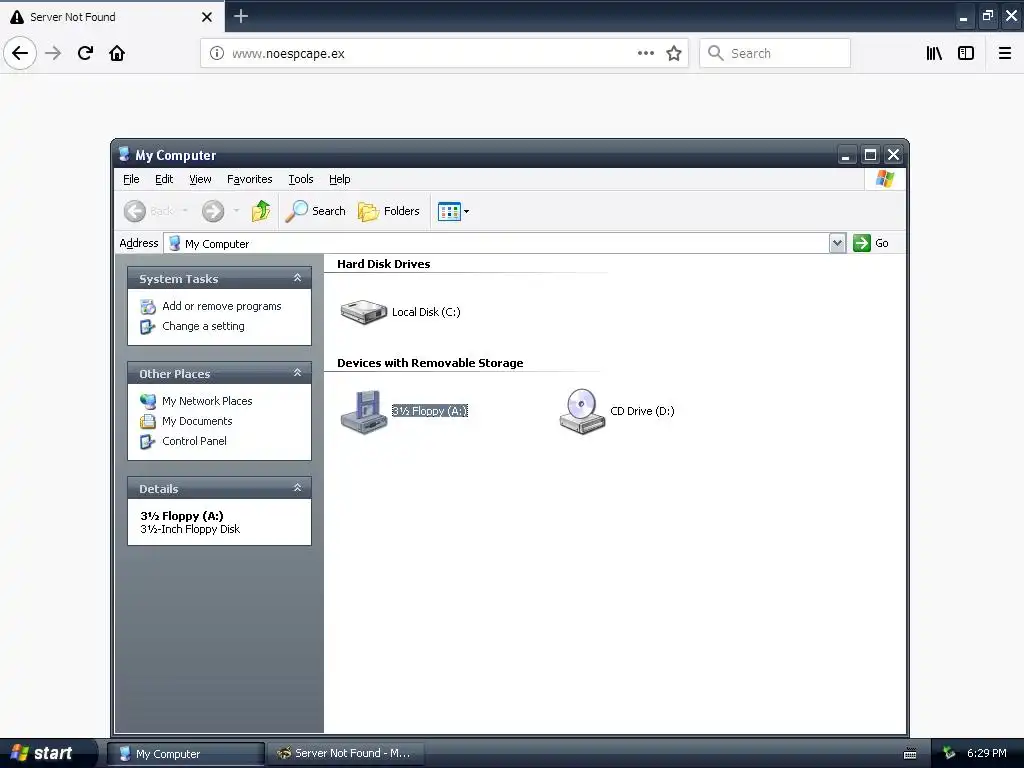Select the 3½ Floppy (A:) drive icon

click(x=364, y=411)
